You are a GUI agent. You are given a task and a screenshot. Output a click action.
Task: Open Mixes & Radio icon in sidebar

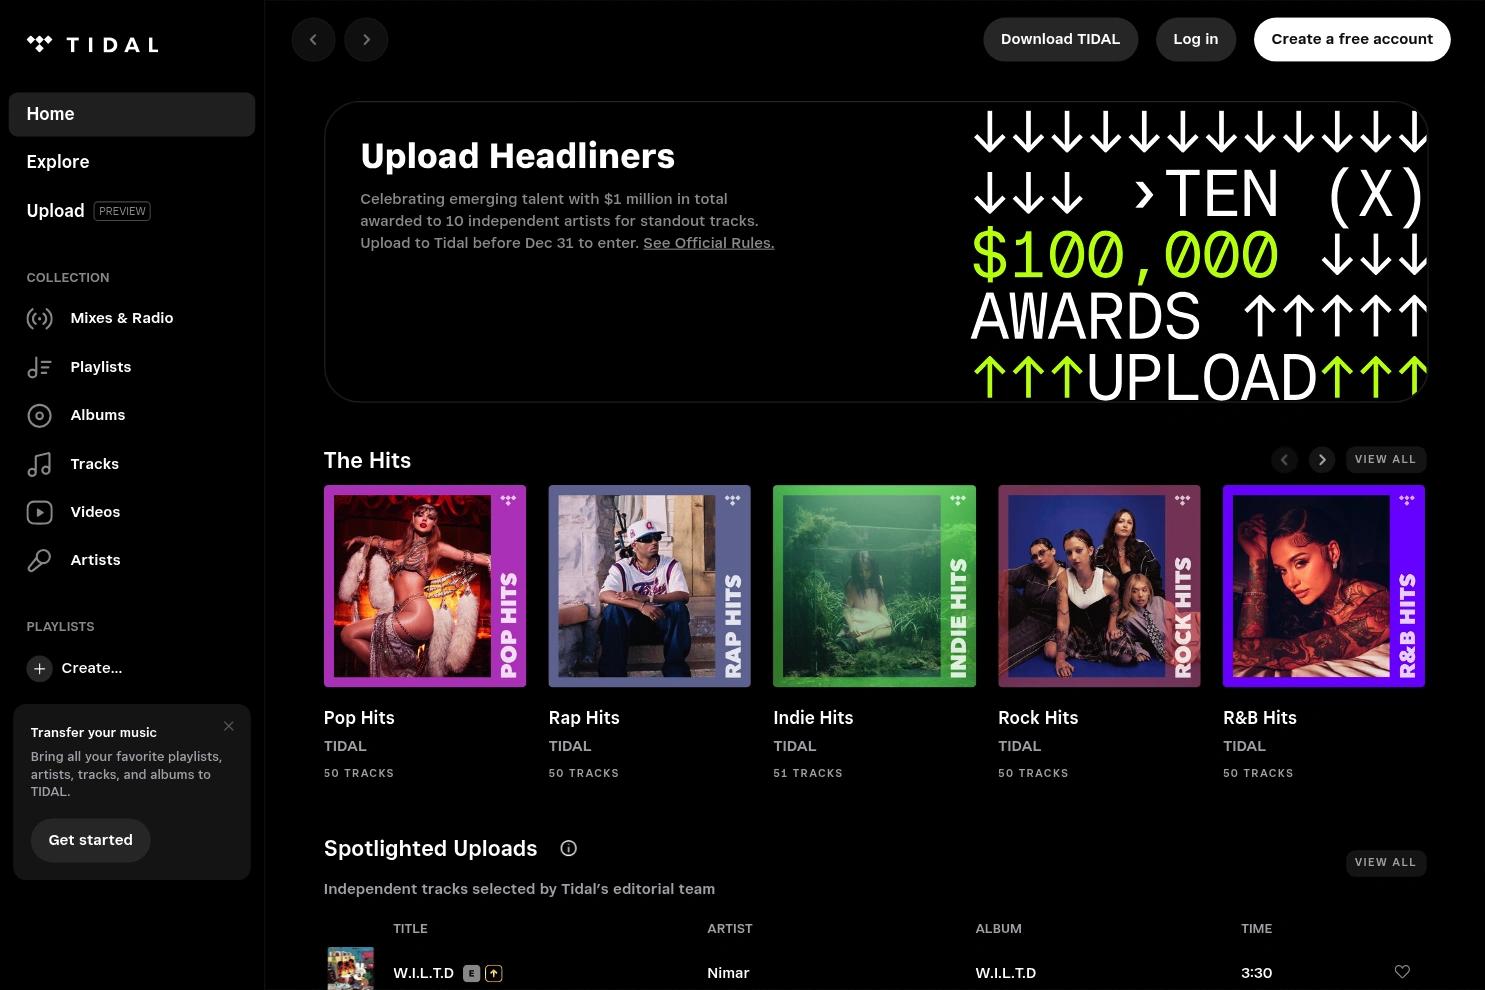click(x=39, y=319)
